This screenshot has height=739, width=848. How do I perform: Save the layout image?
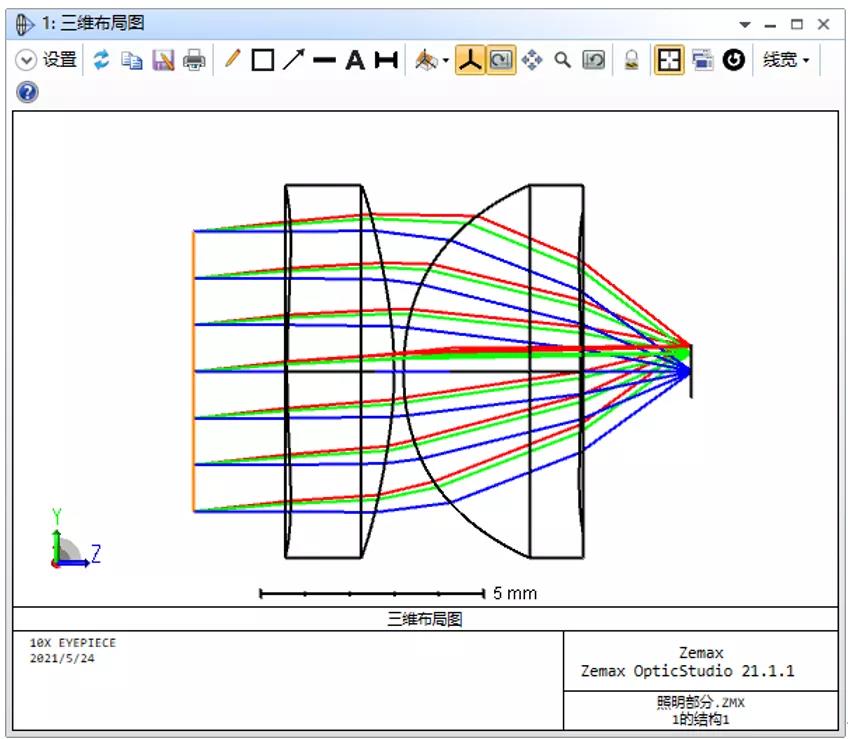(x=163, y=60)
